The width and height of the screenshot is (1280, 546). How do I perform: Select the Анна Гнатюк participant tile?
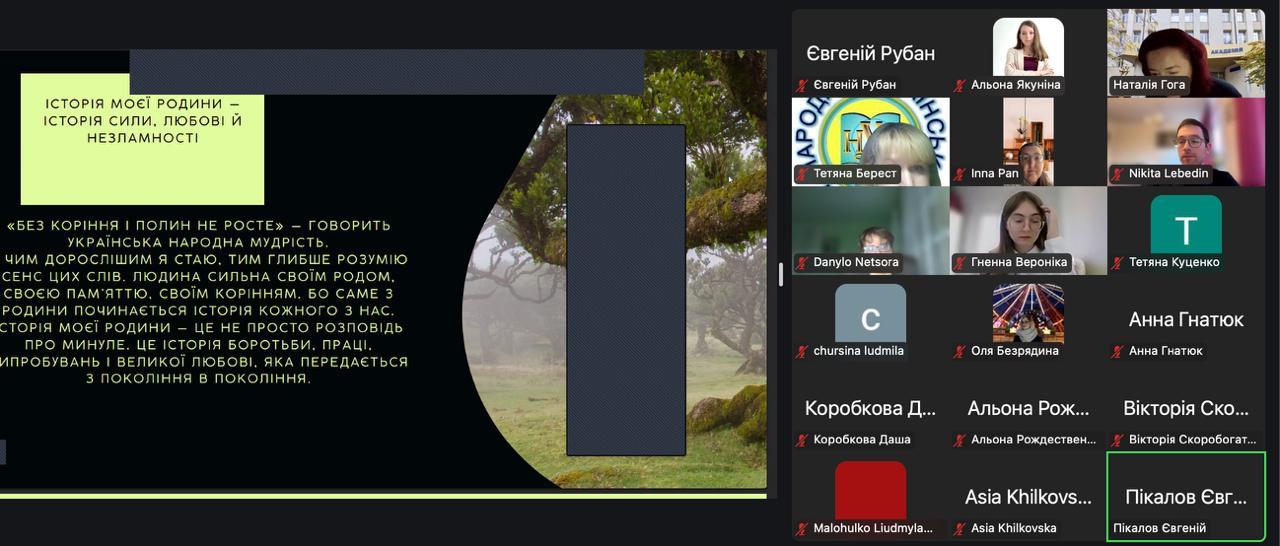pos(1186,320)
